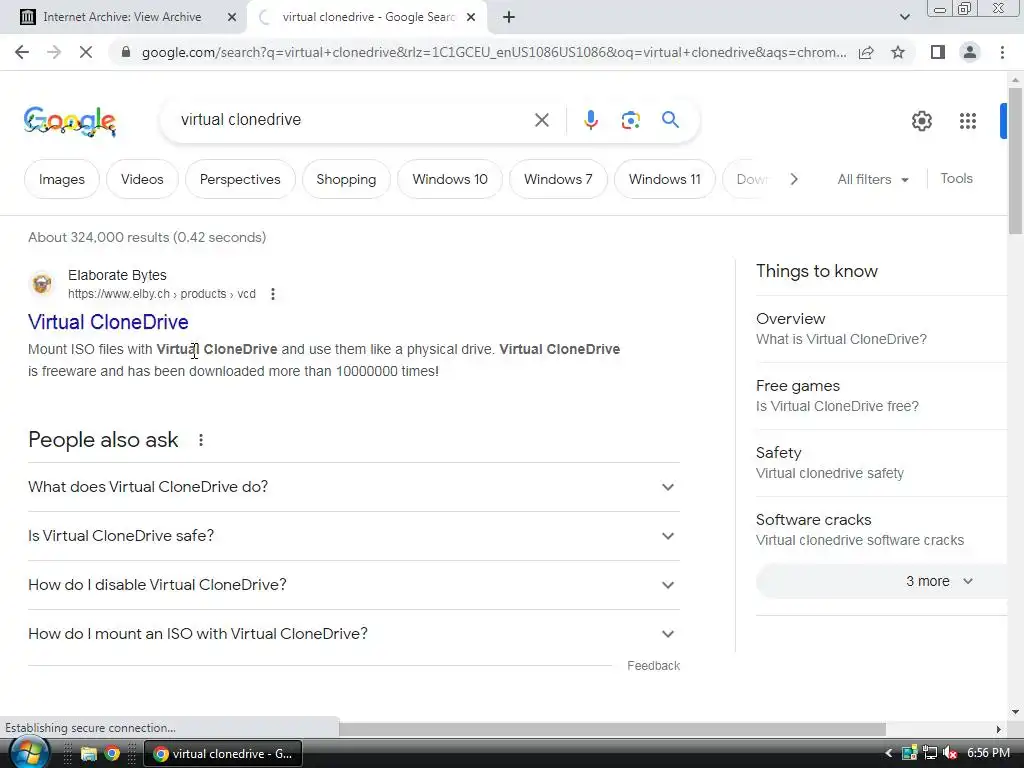Open Overview: What is Virtual CloneDrive?
This screenshot has height=768, width=1024.
(x=882, y=328)
